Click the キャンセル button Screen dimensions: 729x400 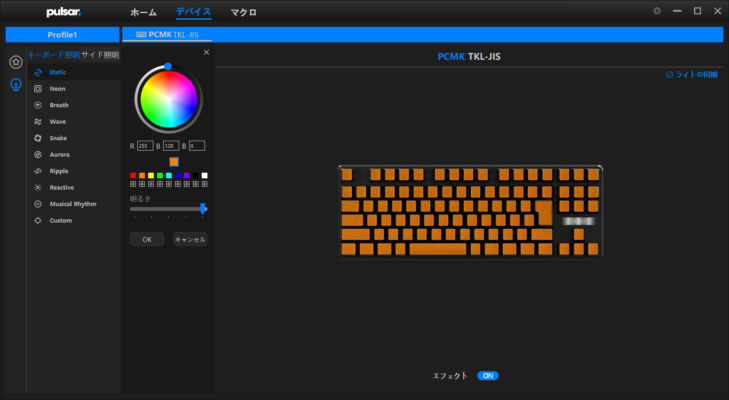coord(190,240)
